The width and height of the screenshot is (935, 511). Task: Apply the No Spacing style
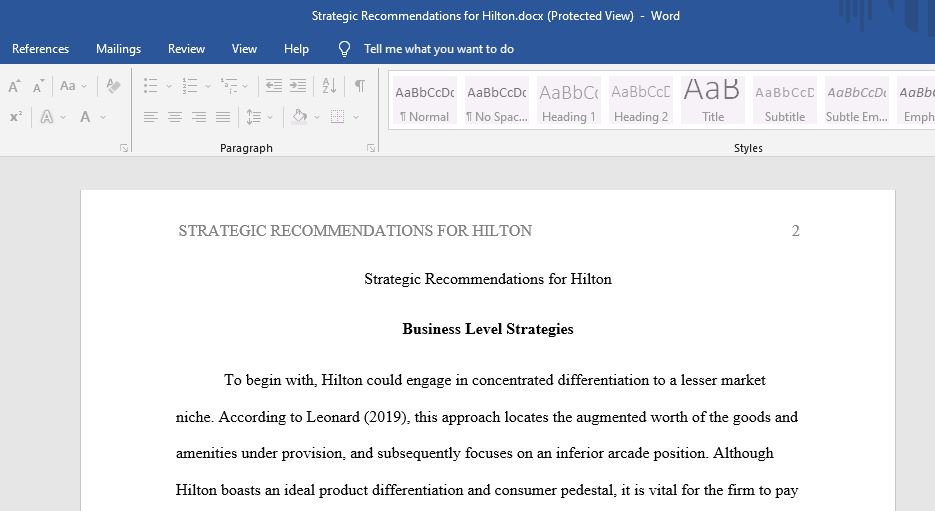click(497, 100)
